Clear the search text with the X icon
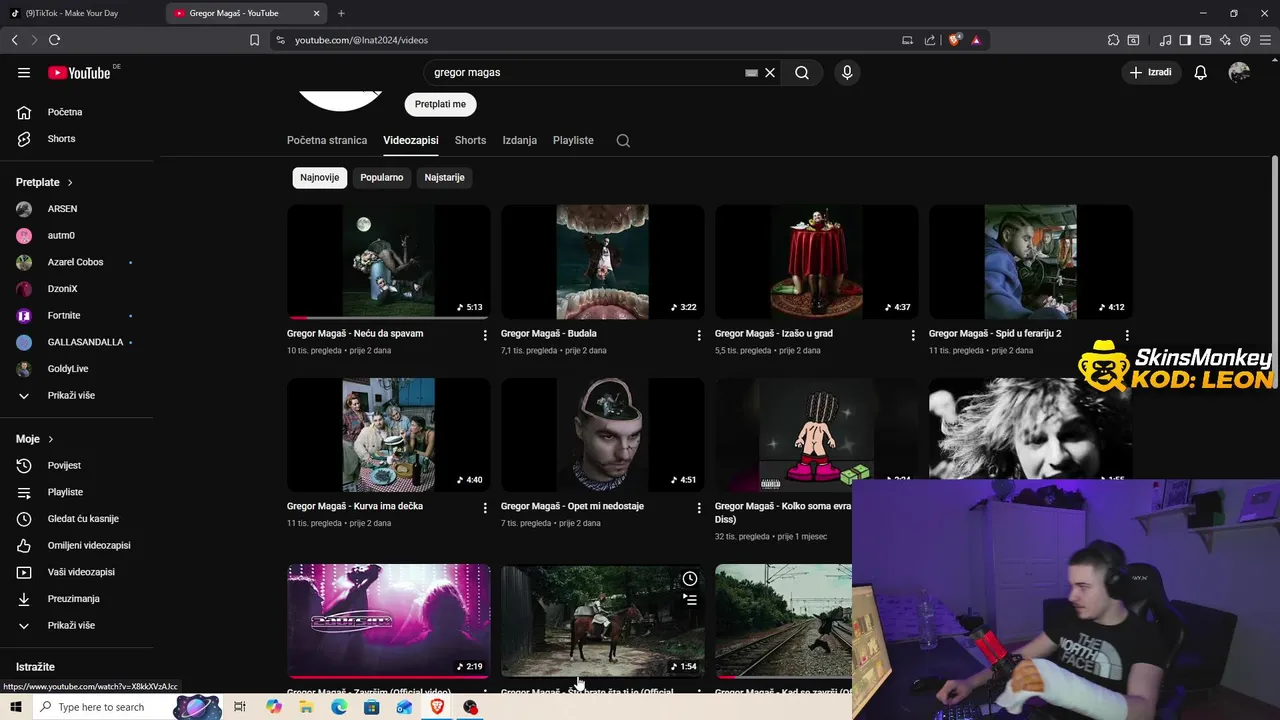This screenshot has height=720, width=1280. point(770,72)
